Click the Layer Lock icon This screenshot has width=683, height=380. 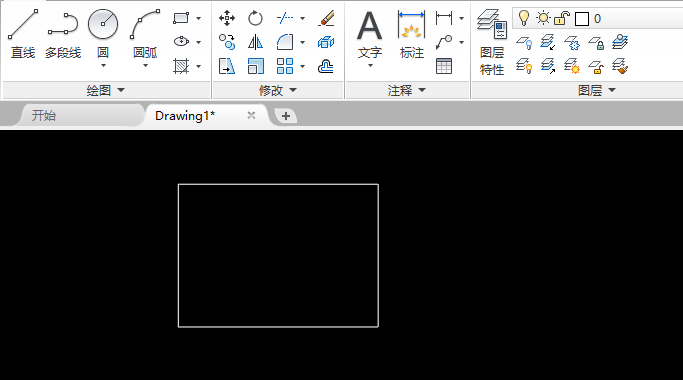[x=596, y=42]
